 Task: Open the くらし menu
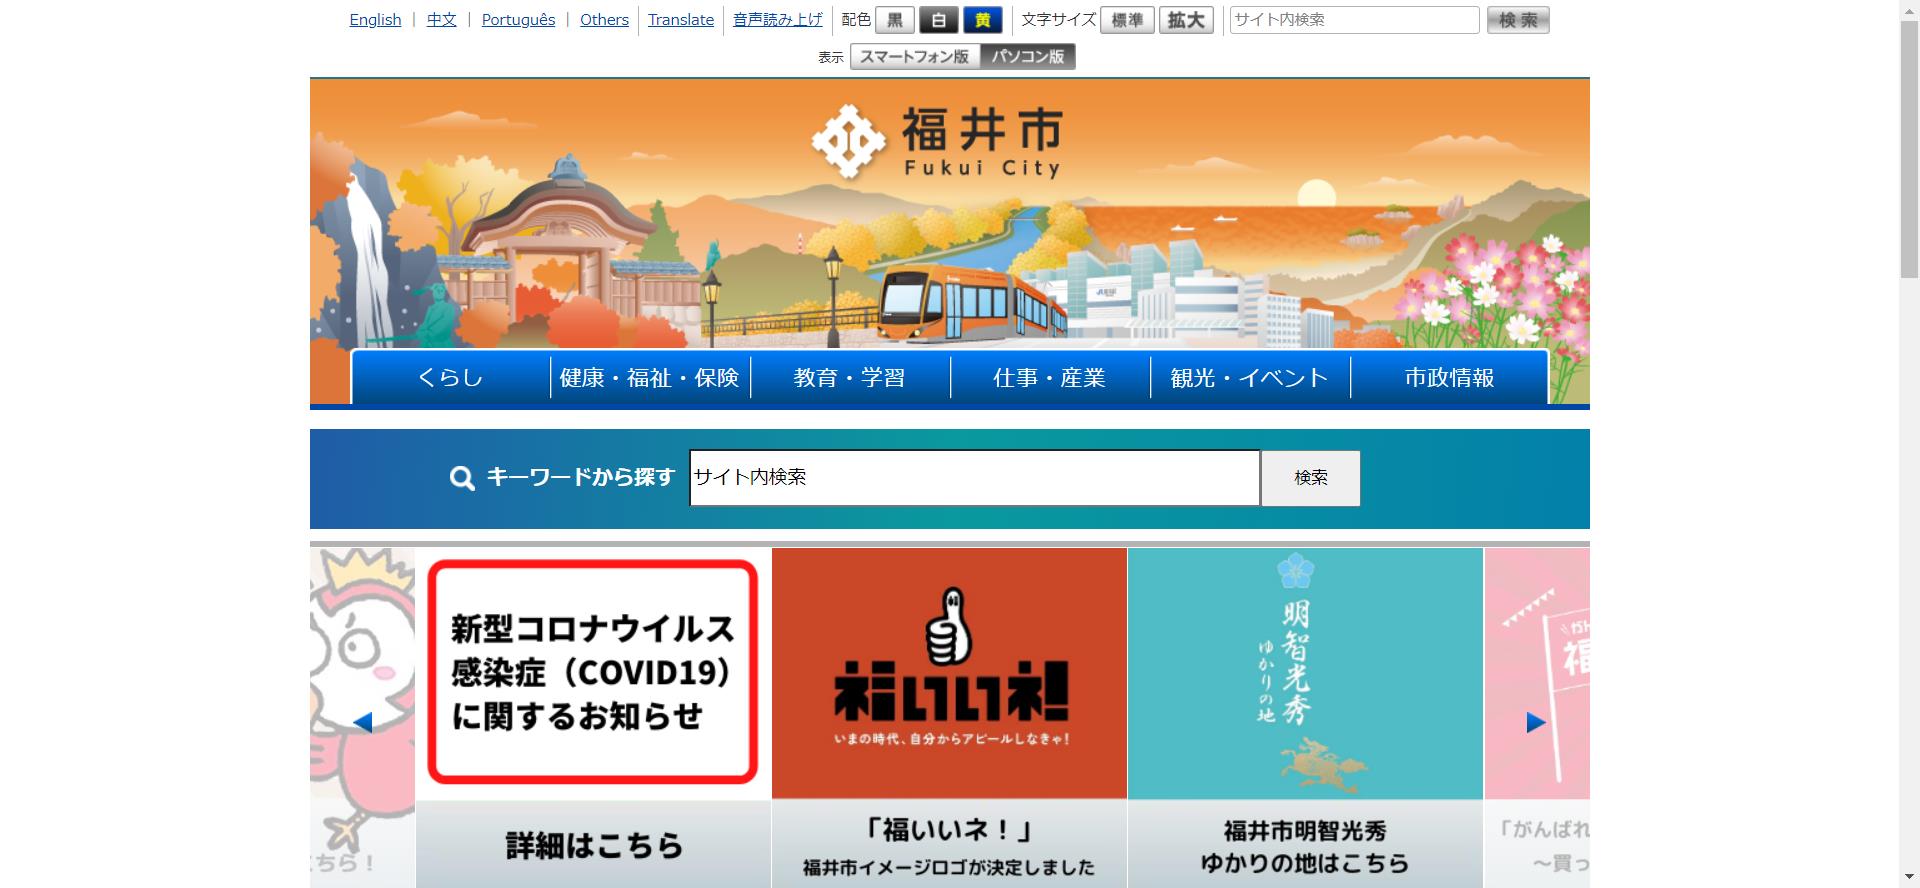click(x=451, y=377)
